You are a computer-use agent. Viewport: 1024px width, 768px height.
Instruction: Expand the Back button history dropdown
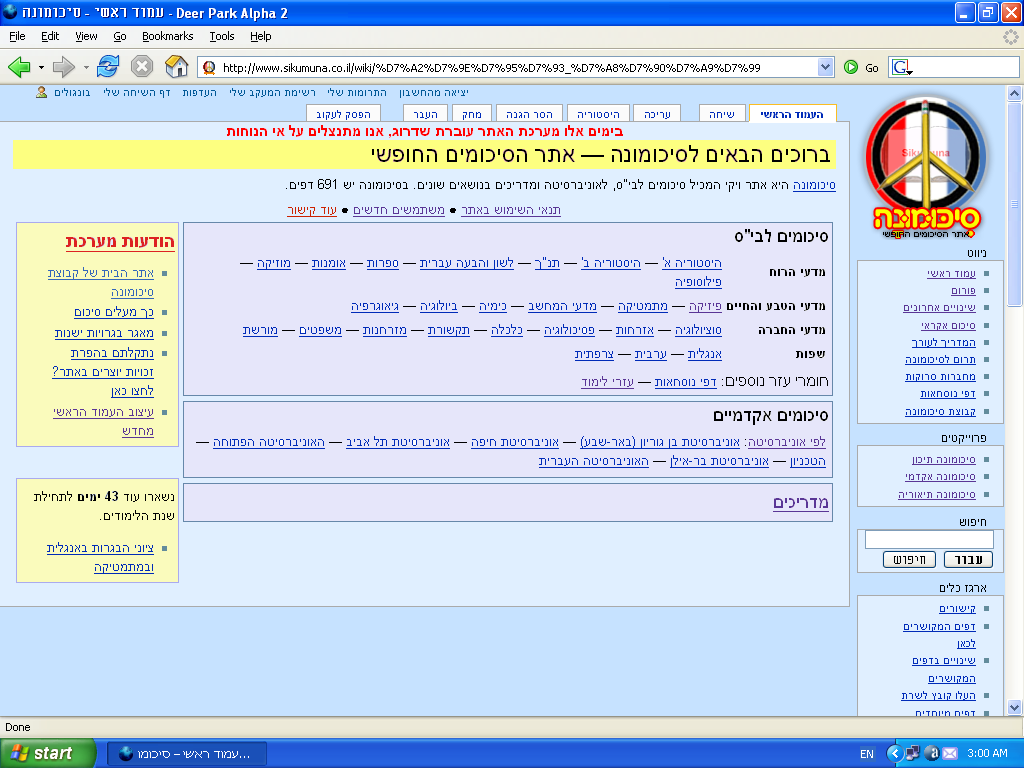pyautogui.click(x=41, y=67)
